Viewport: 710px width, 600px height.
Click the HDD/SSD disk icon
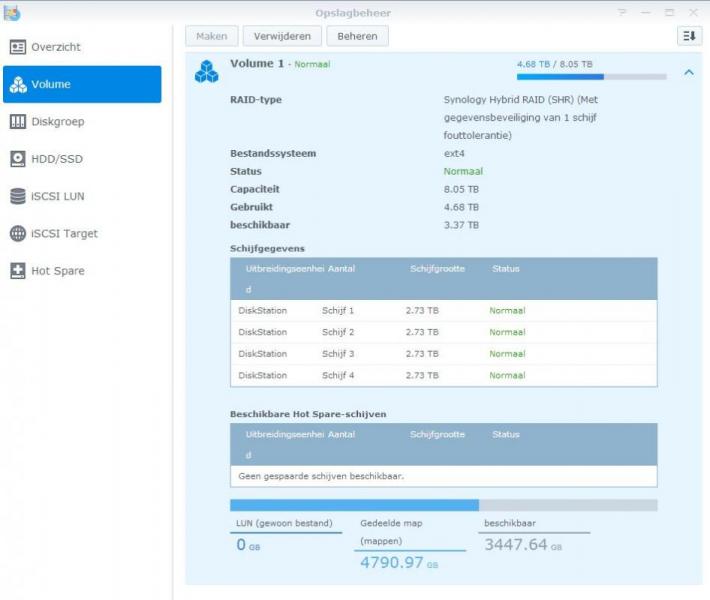coord(18,159)
